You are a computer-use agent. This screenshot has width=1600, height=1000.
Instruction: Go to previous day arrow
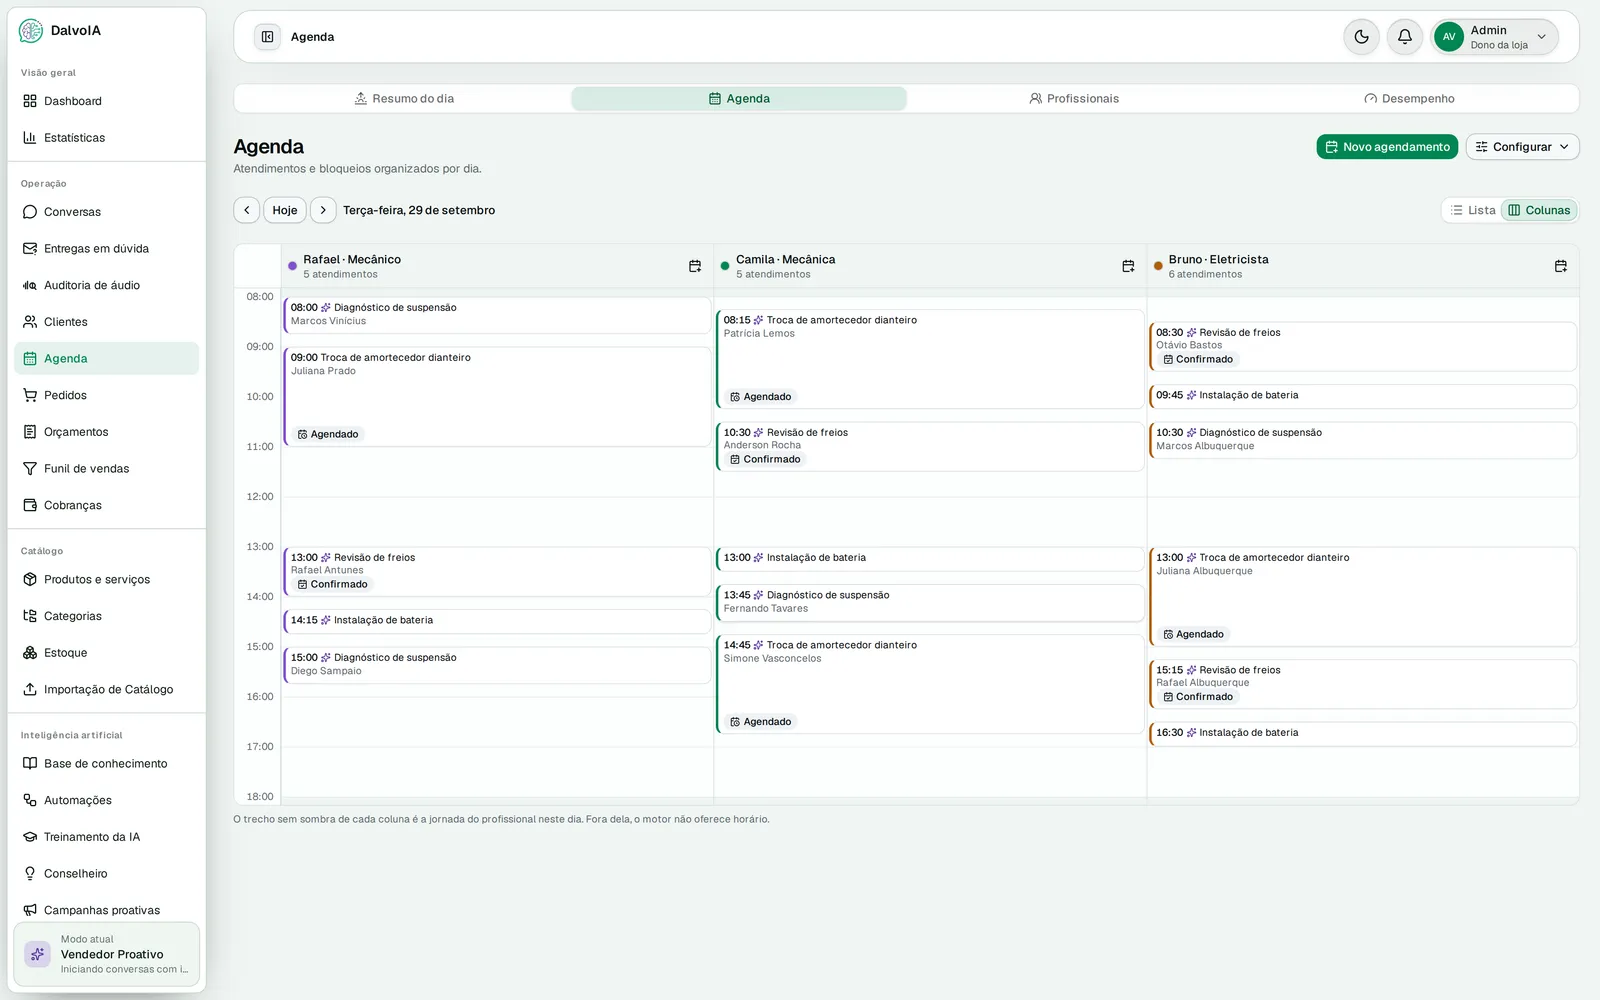click(x=247, y=210)
